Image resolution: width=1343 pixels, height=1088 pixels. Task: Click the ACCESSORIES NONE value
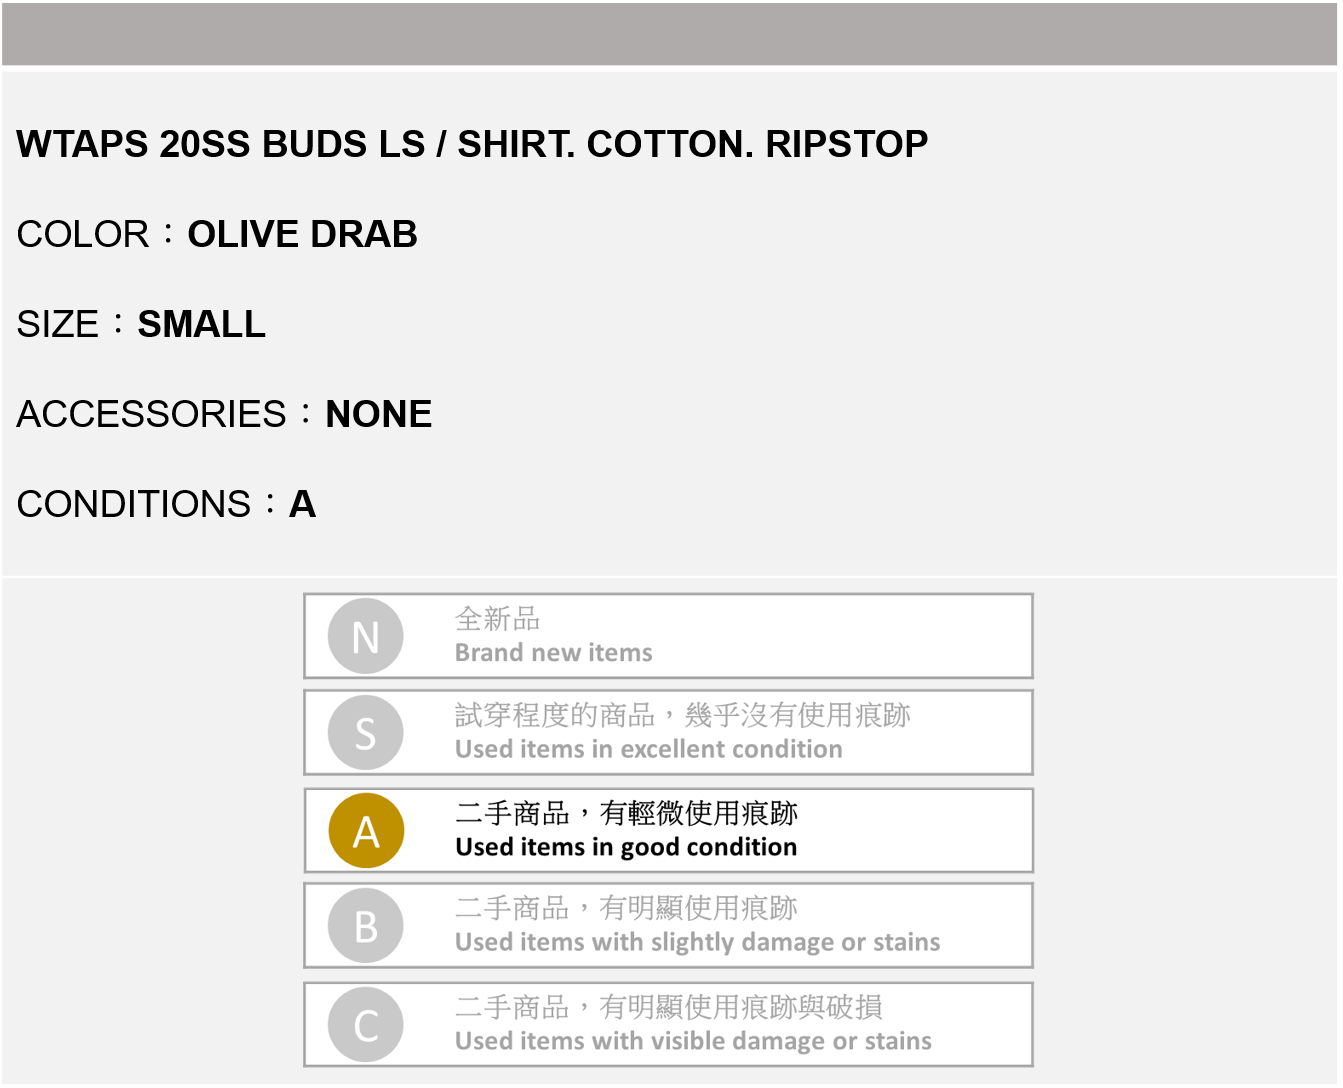click(378, 415)
